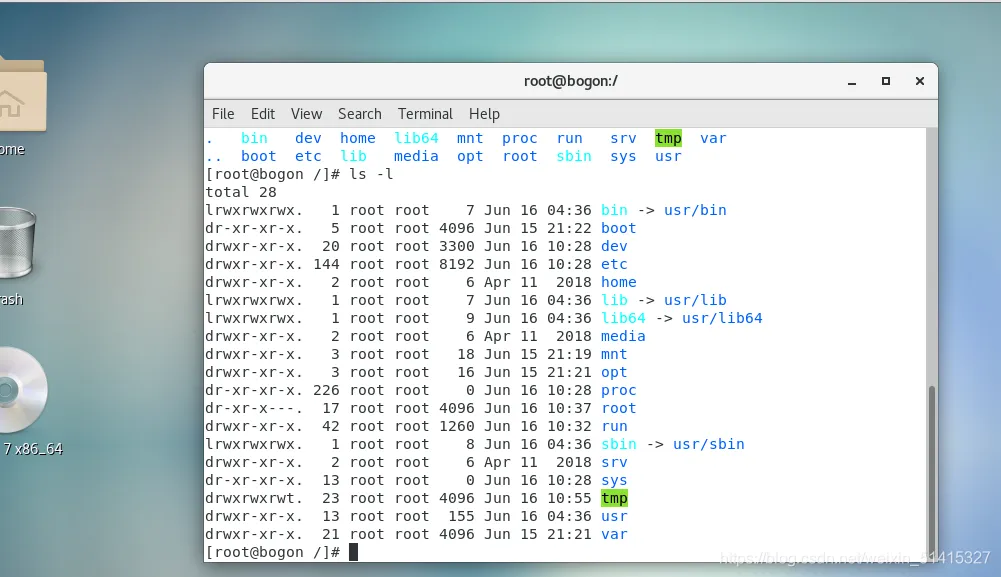Open the Home folder desktop icon
The image size is (1001, 577).
coord(22,96)
